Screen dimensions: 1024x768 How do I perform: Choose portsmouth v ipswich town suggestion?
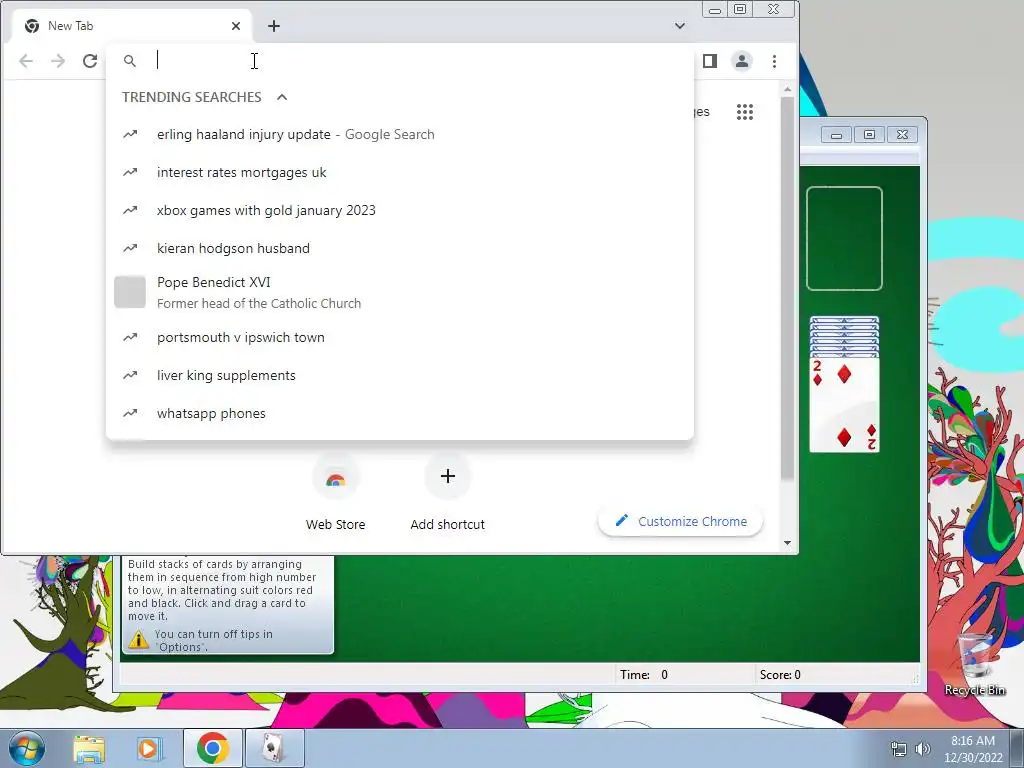tap(400, 338)
